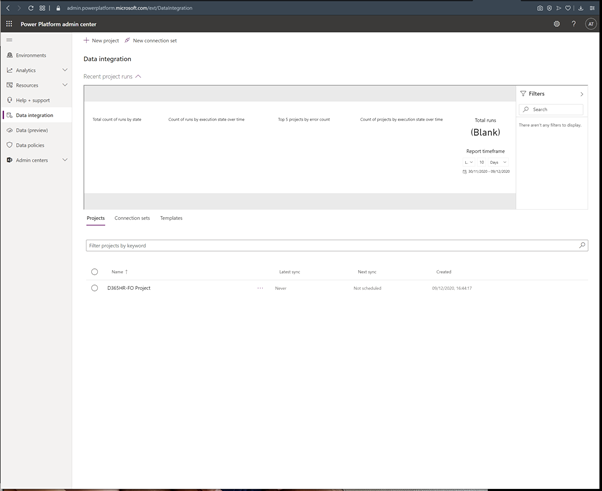
Task: Click the timeframe number field showing 10
Action: click(481, 162)
